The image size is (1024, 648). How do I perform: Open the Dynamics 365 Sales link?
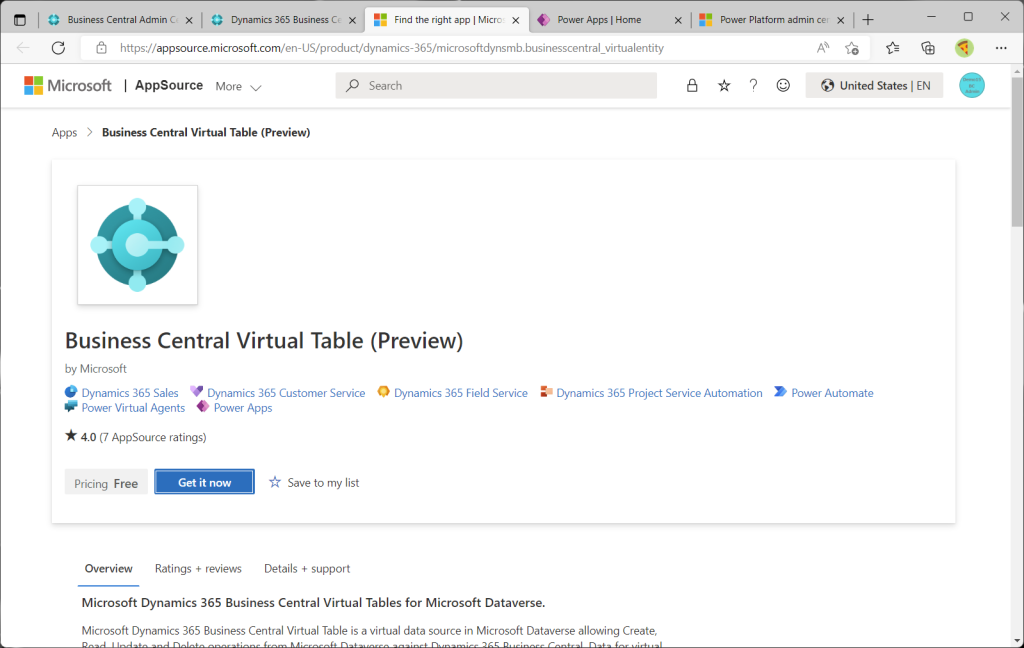(130, 393)
